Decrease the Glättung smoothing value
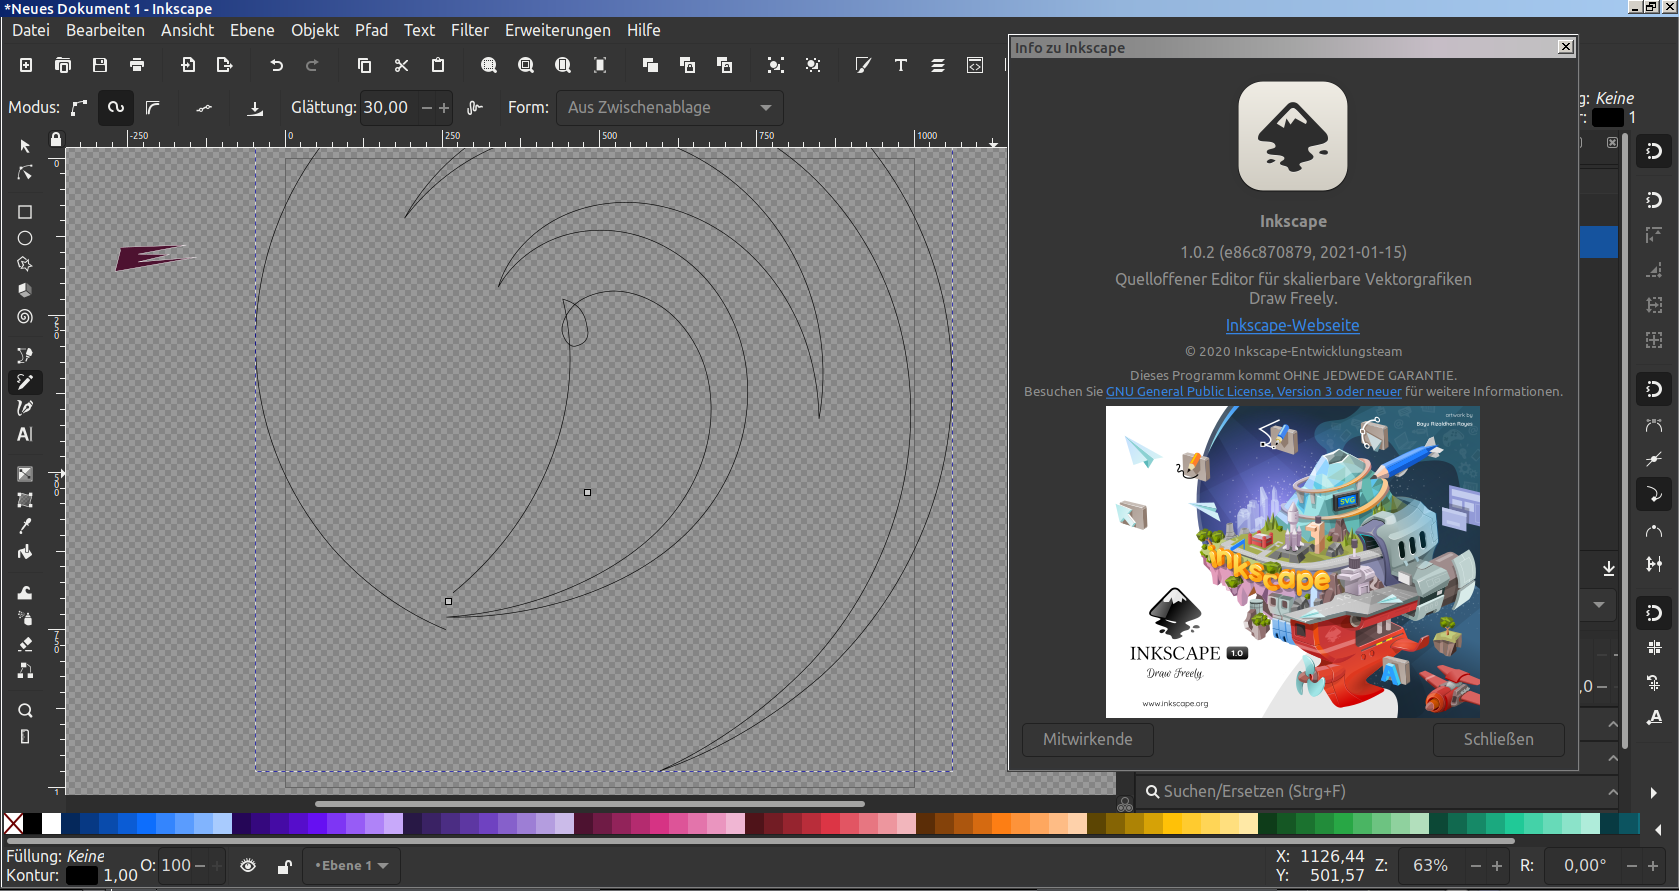The width and height of the screenshot is (1679, 891). 427,107
